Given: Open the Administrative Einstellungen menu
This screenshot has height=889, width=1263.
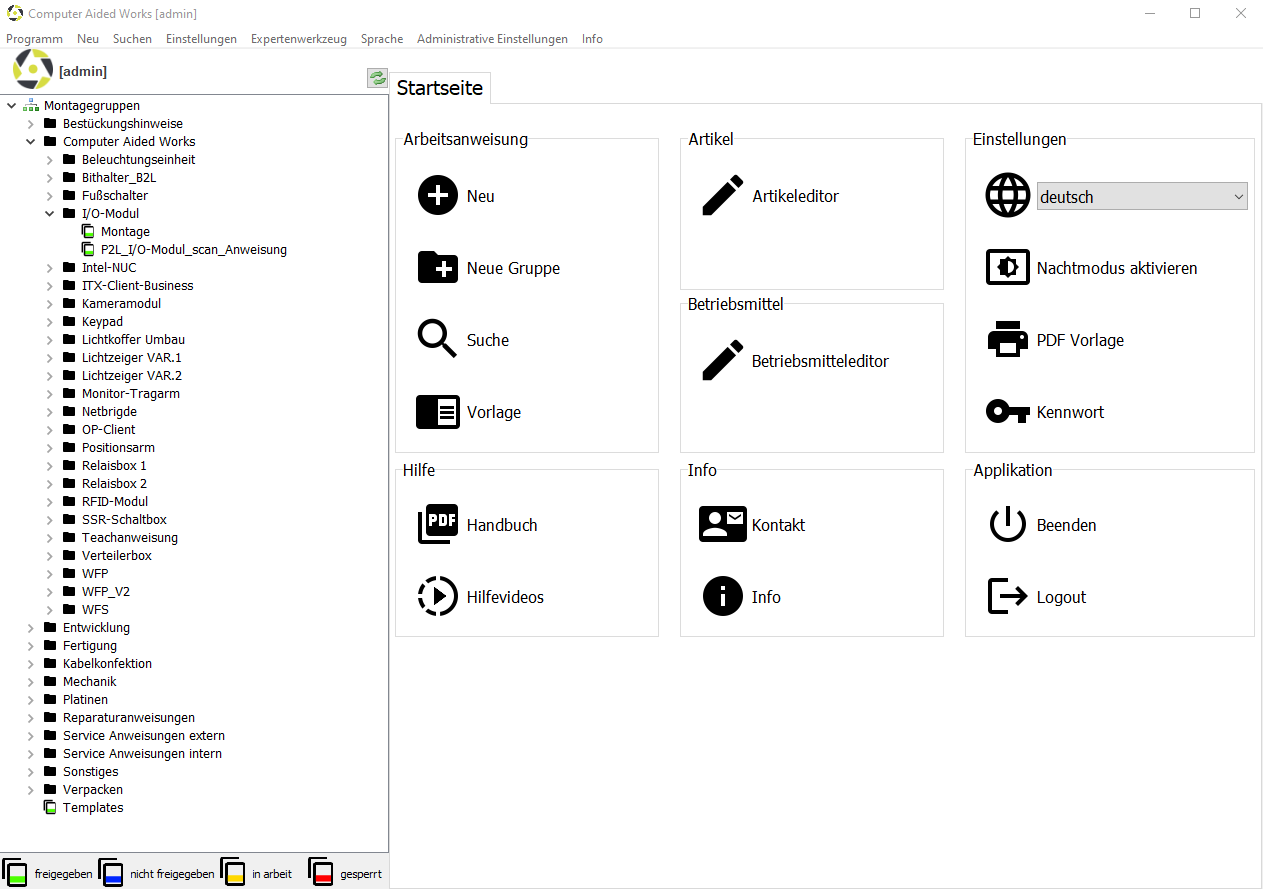Looking at the screenshot, I should pos(492,39).
